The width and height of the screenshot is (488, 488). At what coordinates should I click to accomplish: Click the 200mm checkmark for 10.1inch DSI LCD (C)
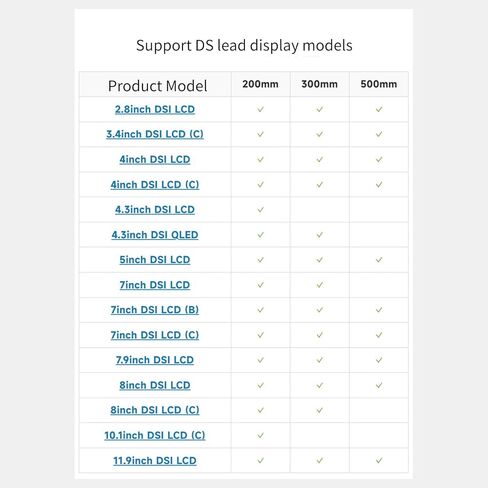(261, 436)
